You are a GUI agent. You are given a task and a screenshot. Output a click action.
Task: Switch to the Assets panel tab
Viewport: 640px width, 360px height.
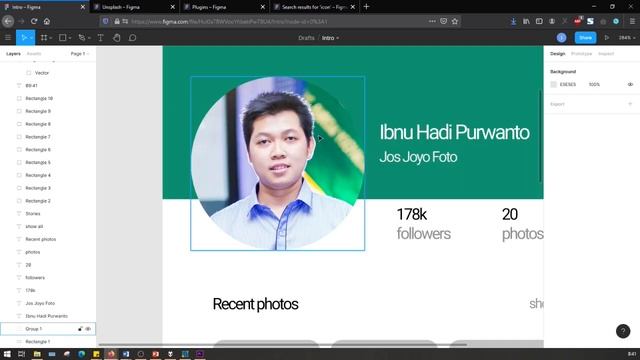coord(34,53)
